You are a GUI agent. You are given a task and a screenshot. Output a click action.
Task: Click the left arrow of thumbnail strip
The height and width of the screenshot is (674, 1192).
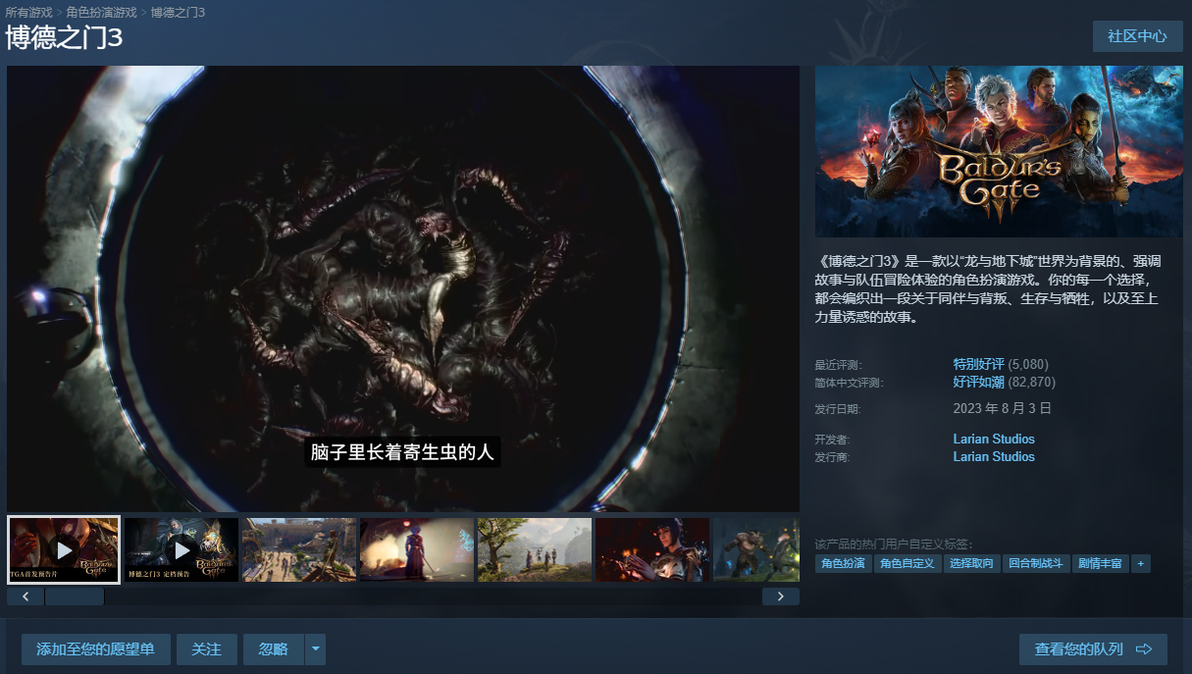[x=26, y=596]
